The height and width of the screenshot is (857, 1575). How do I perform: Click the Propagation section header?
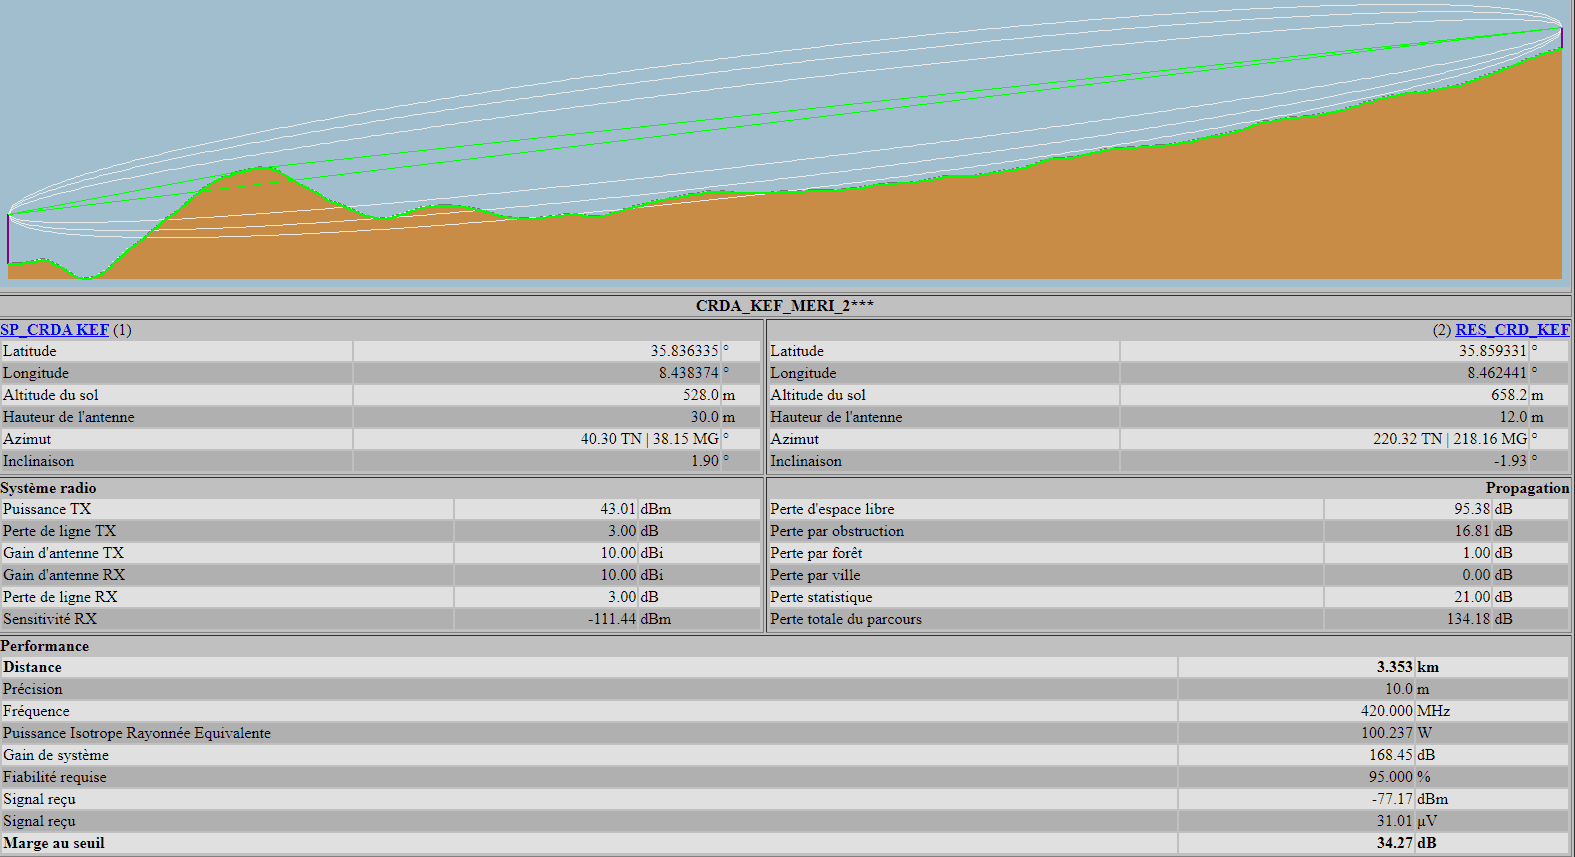pos(1527,488)
